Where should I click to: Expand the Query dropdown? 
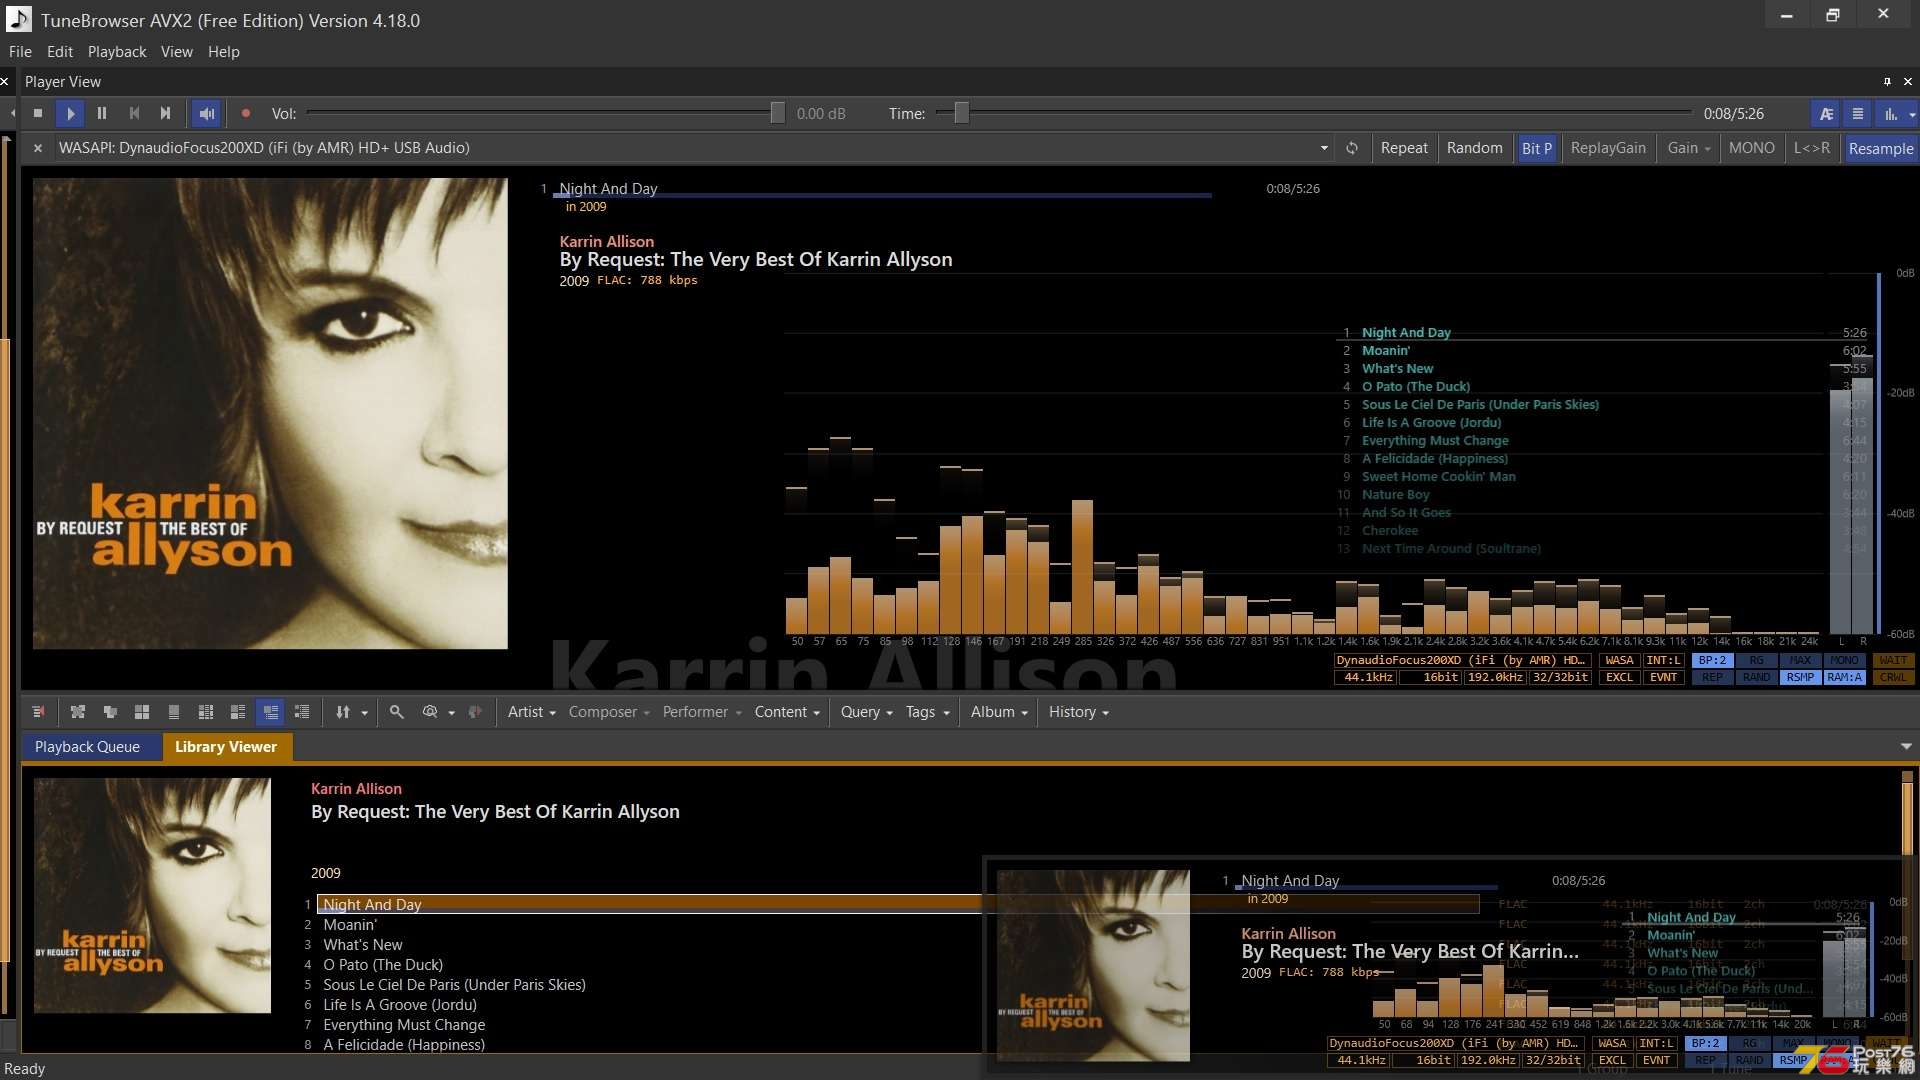[x=866, y=712]
